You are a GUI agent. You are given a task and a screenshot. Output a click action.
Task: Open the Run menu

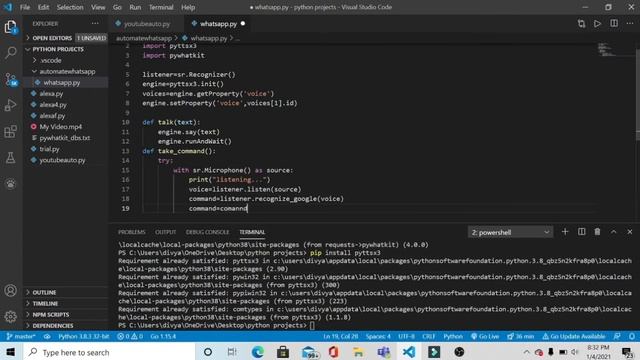pos(135,7)
